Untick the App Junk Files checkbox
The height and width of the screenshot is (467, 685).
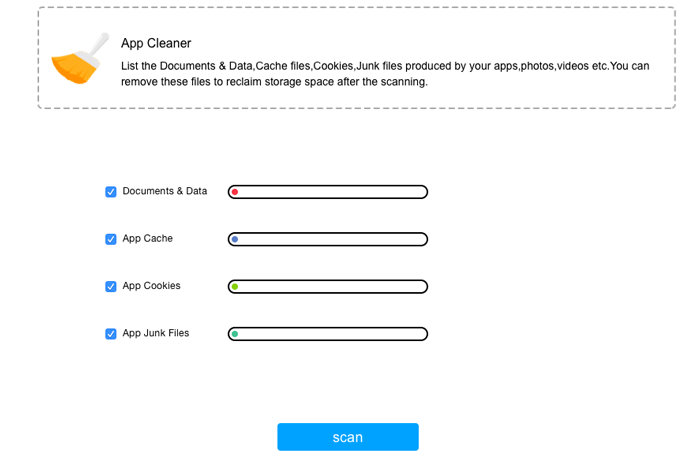point(111,334)
